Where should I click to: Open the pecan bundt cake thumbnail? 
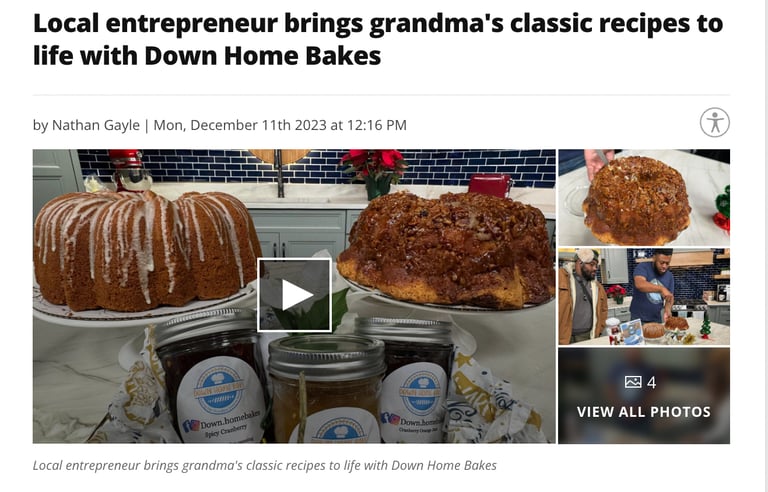(644, 197)
